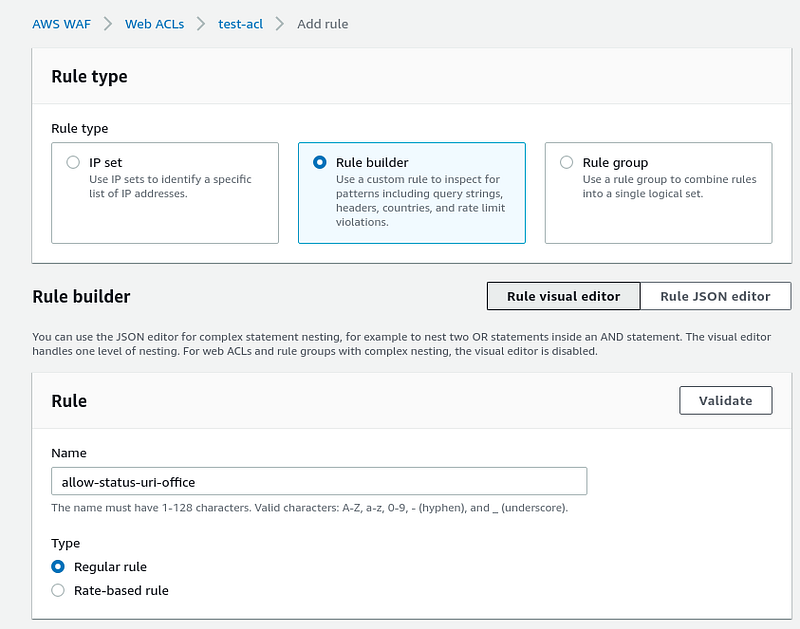The height and width of the screenshot is (629, 800).
Task: Select the Rule group radio button
Action: [566, 162]
